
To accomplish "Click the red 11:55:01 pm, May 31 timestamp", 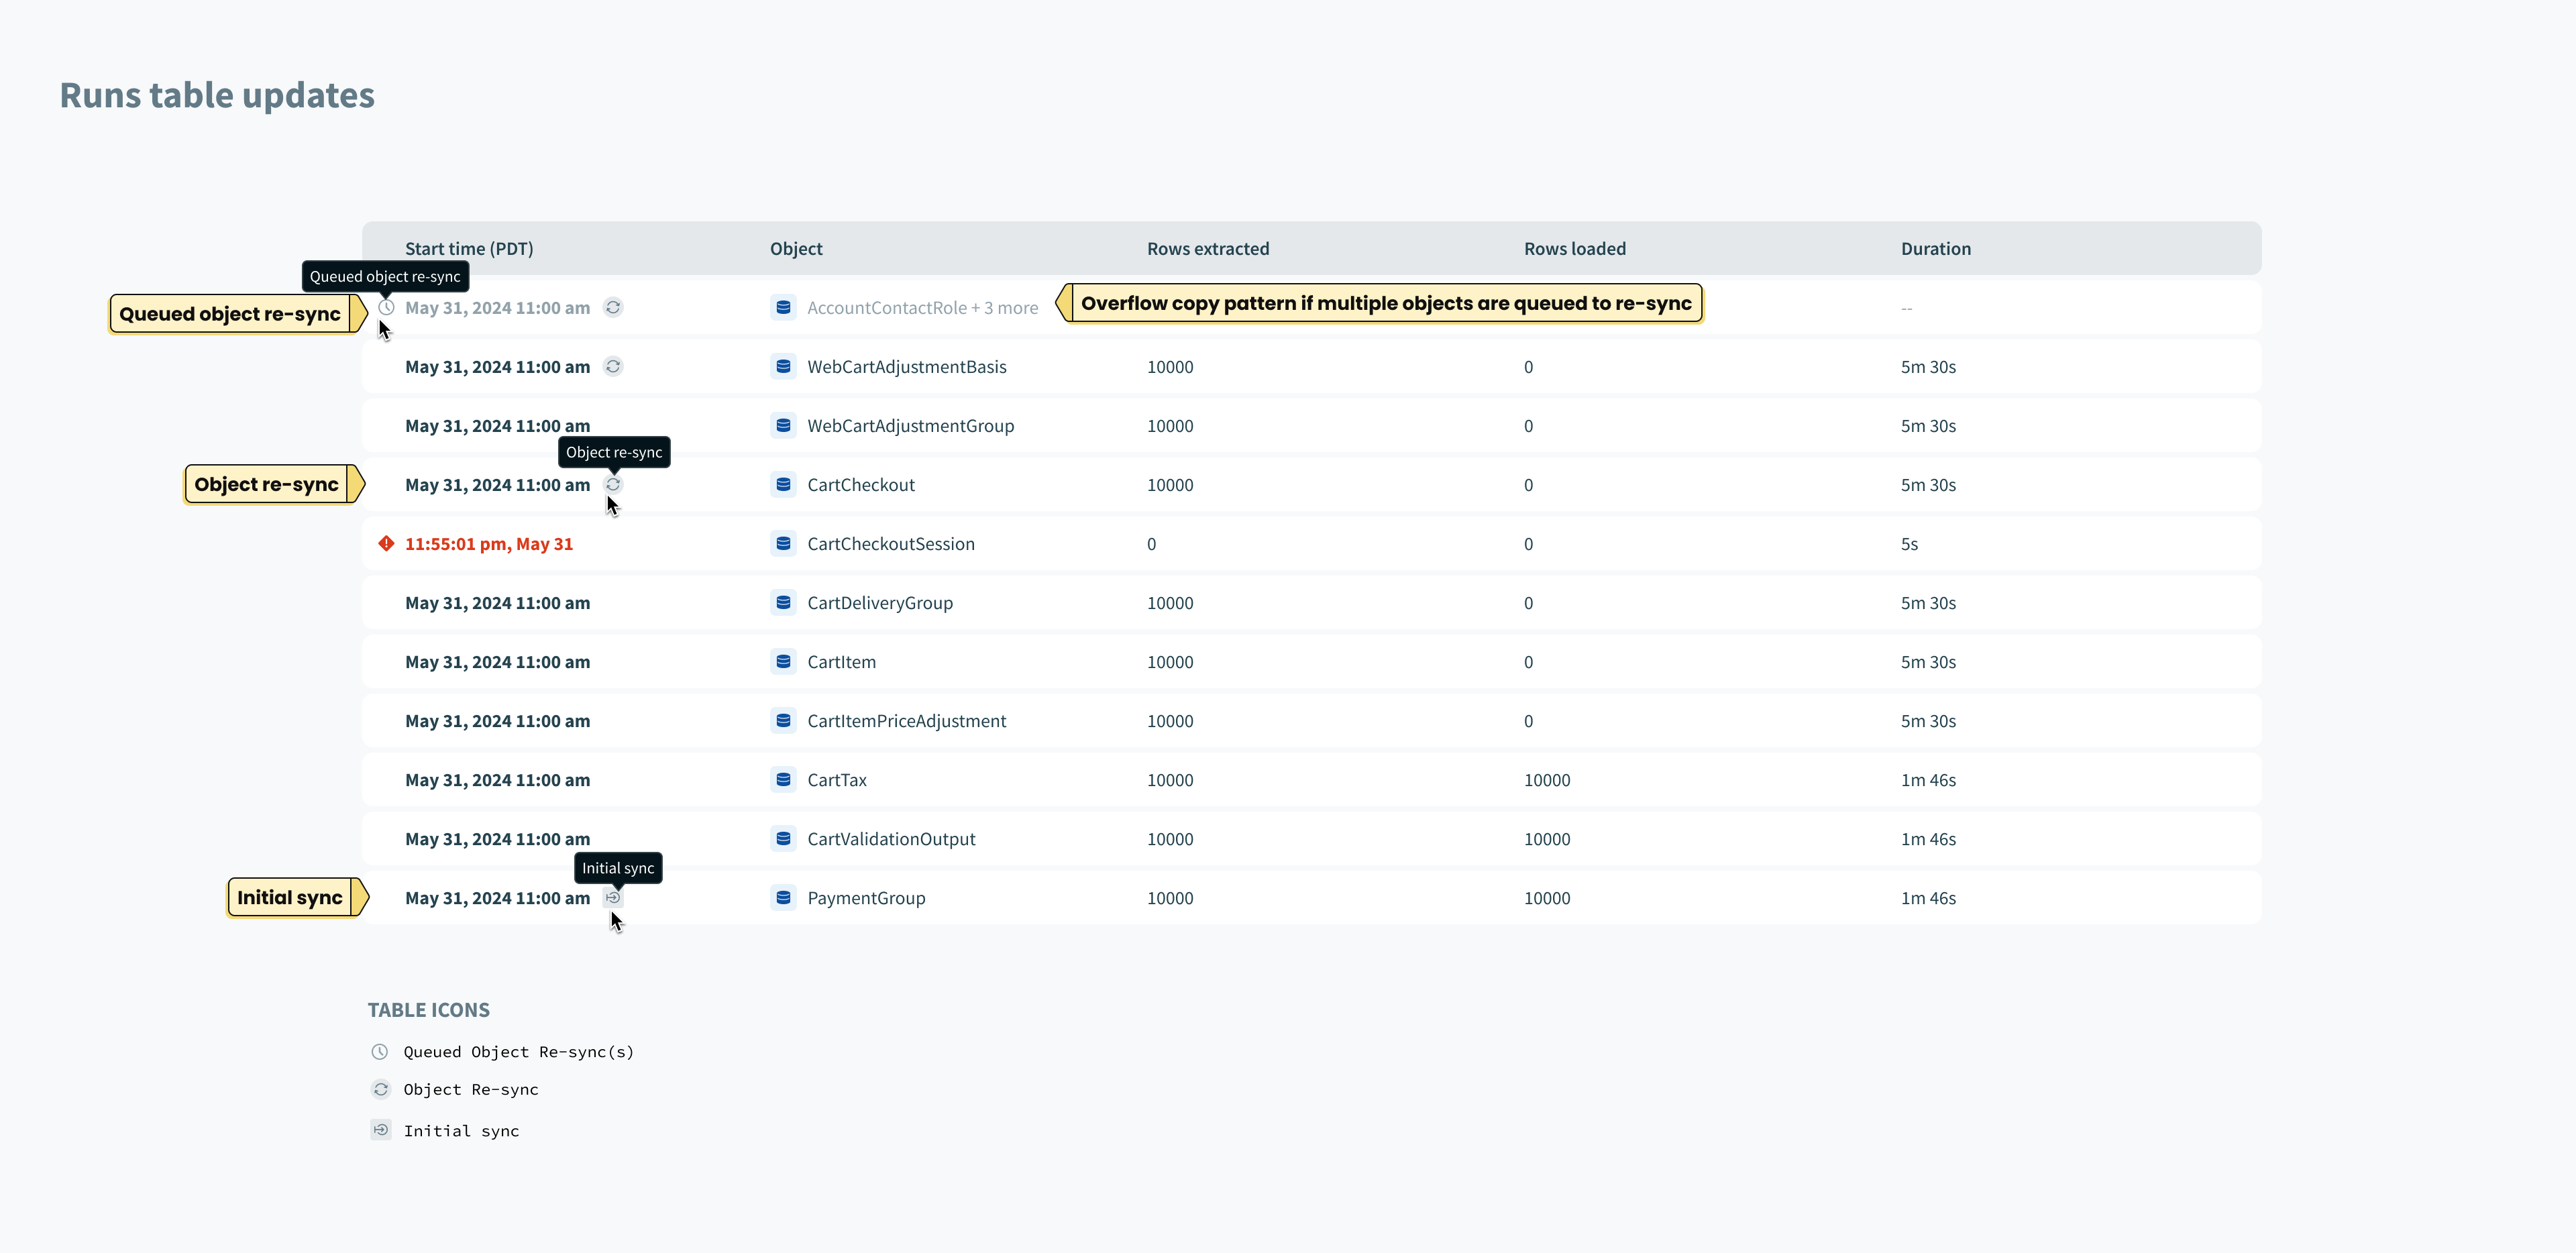I will tap(488, 543).
